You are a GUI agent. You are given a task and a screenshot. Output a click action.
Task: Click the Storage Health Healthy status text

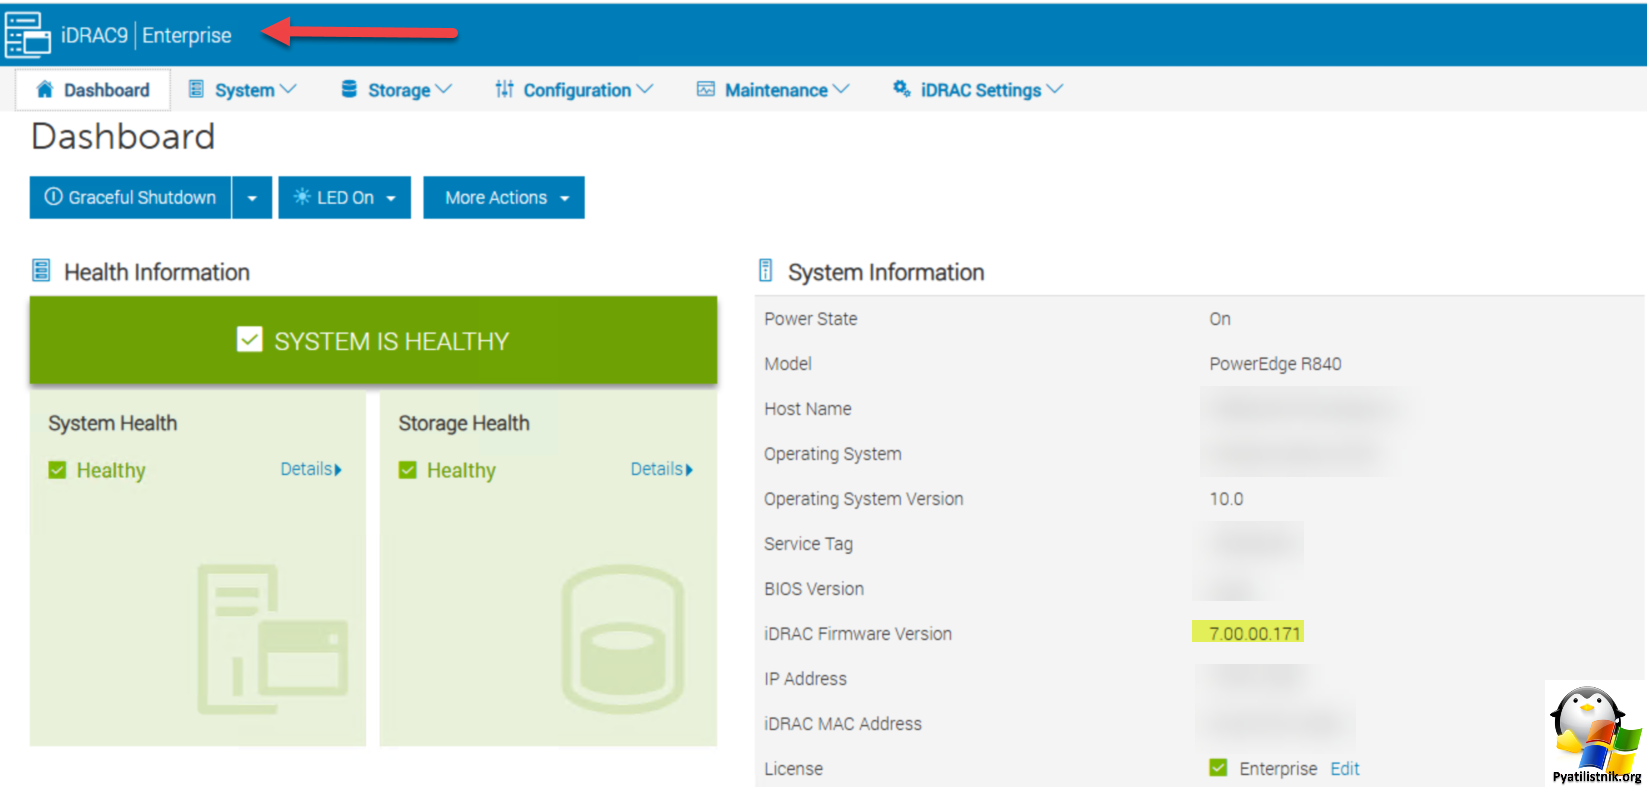pos(461,470)
